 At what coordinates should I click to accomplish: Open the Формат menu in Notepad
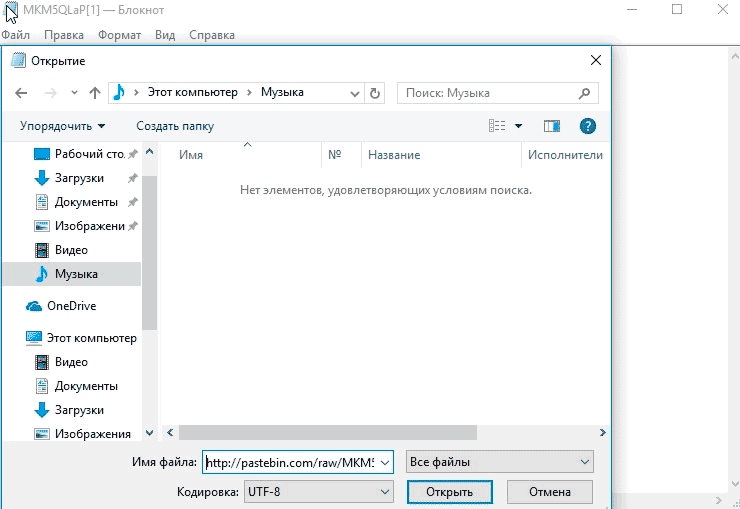point(120,35)
